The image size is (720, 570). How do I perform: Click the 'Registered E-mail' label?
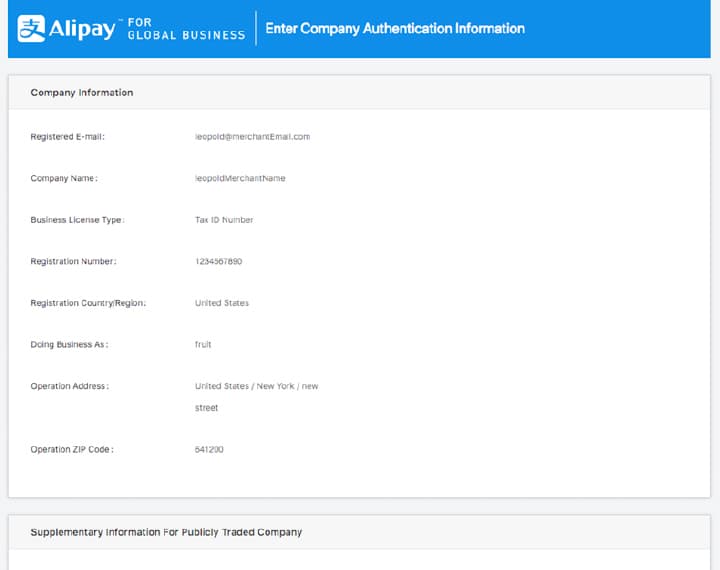click(67, 137)
